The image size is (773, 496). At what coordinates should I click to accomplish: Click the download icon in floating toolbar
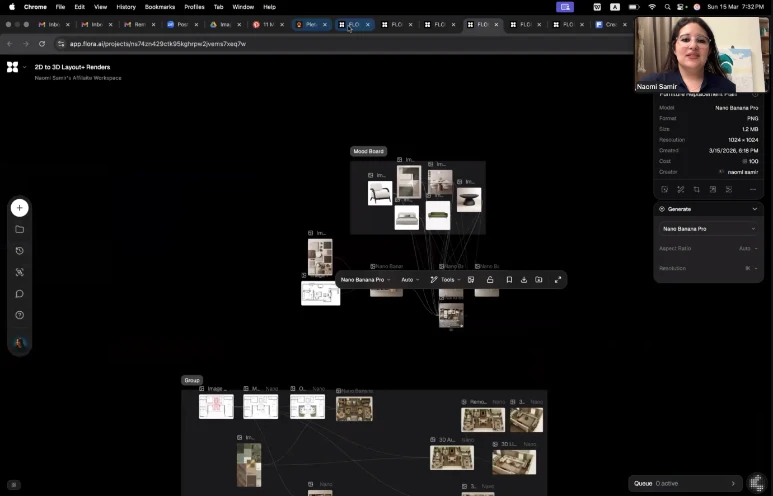tap(524, 280)
